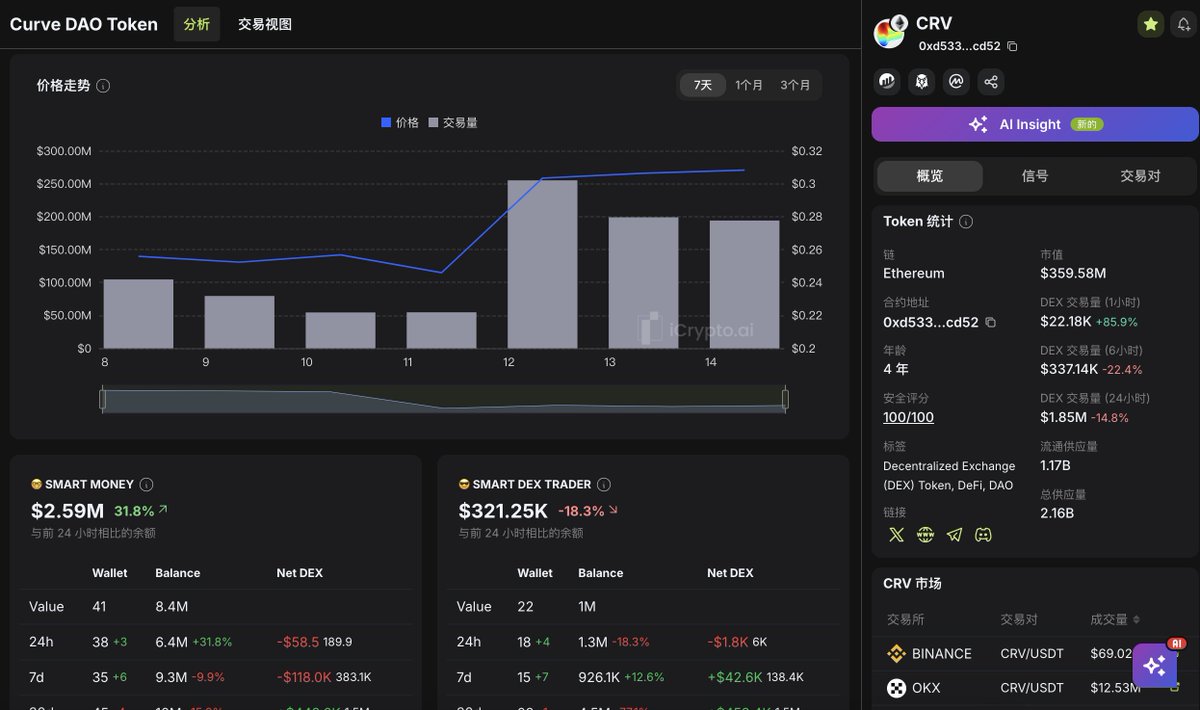Open the Telegram link icon
The height and width of the screenshot is (710, 1200).
pos(955,535)
